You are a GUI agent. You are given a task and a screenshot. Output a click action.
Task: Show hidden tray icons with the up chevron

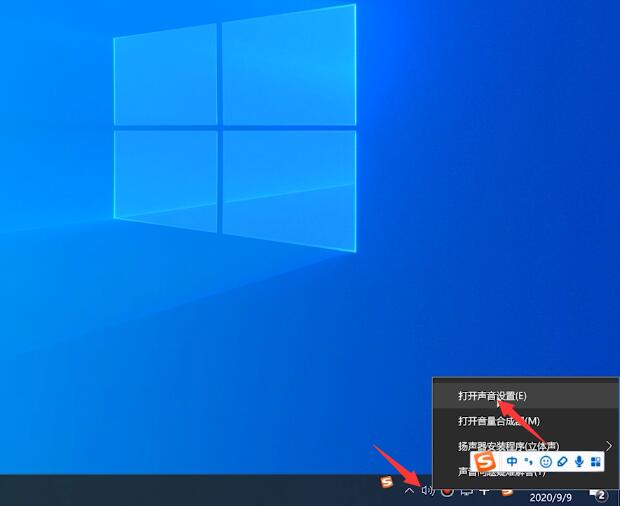coord(410,491)
